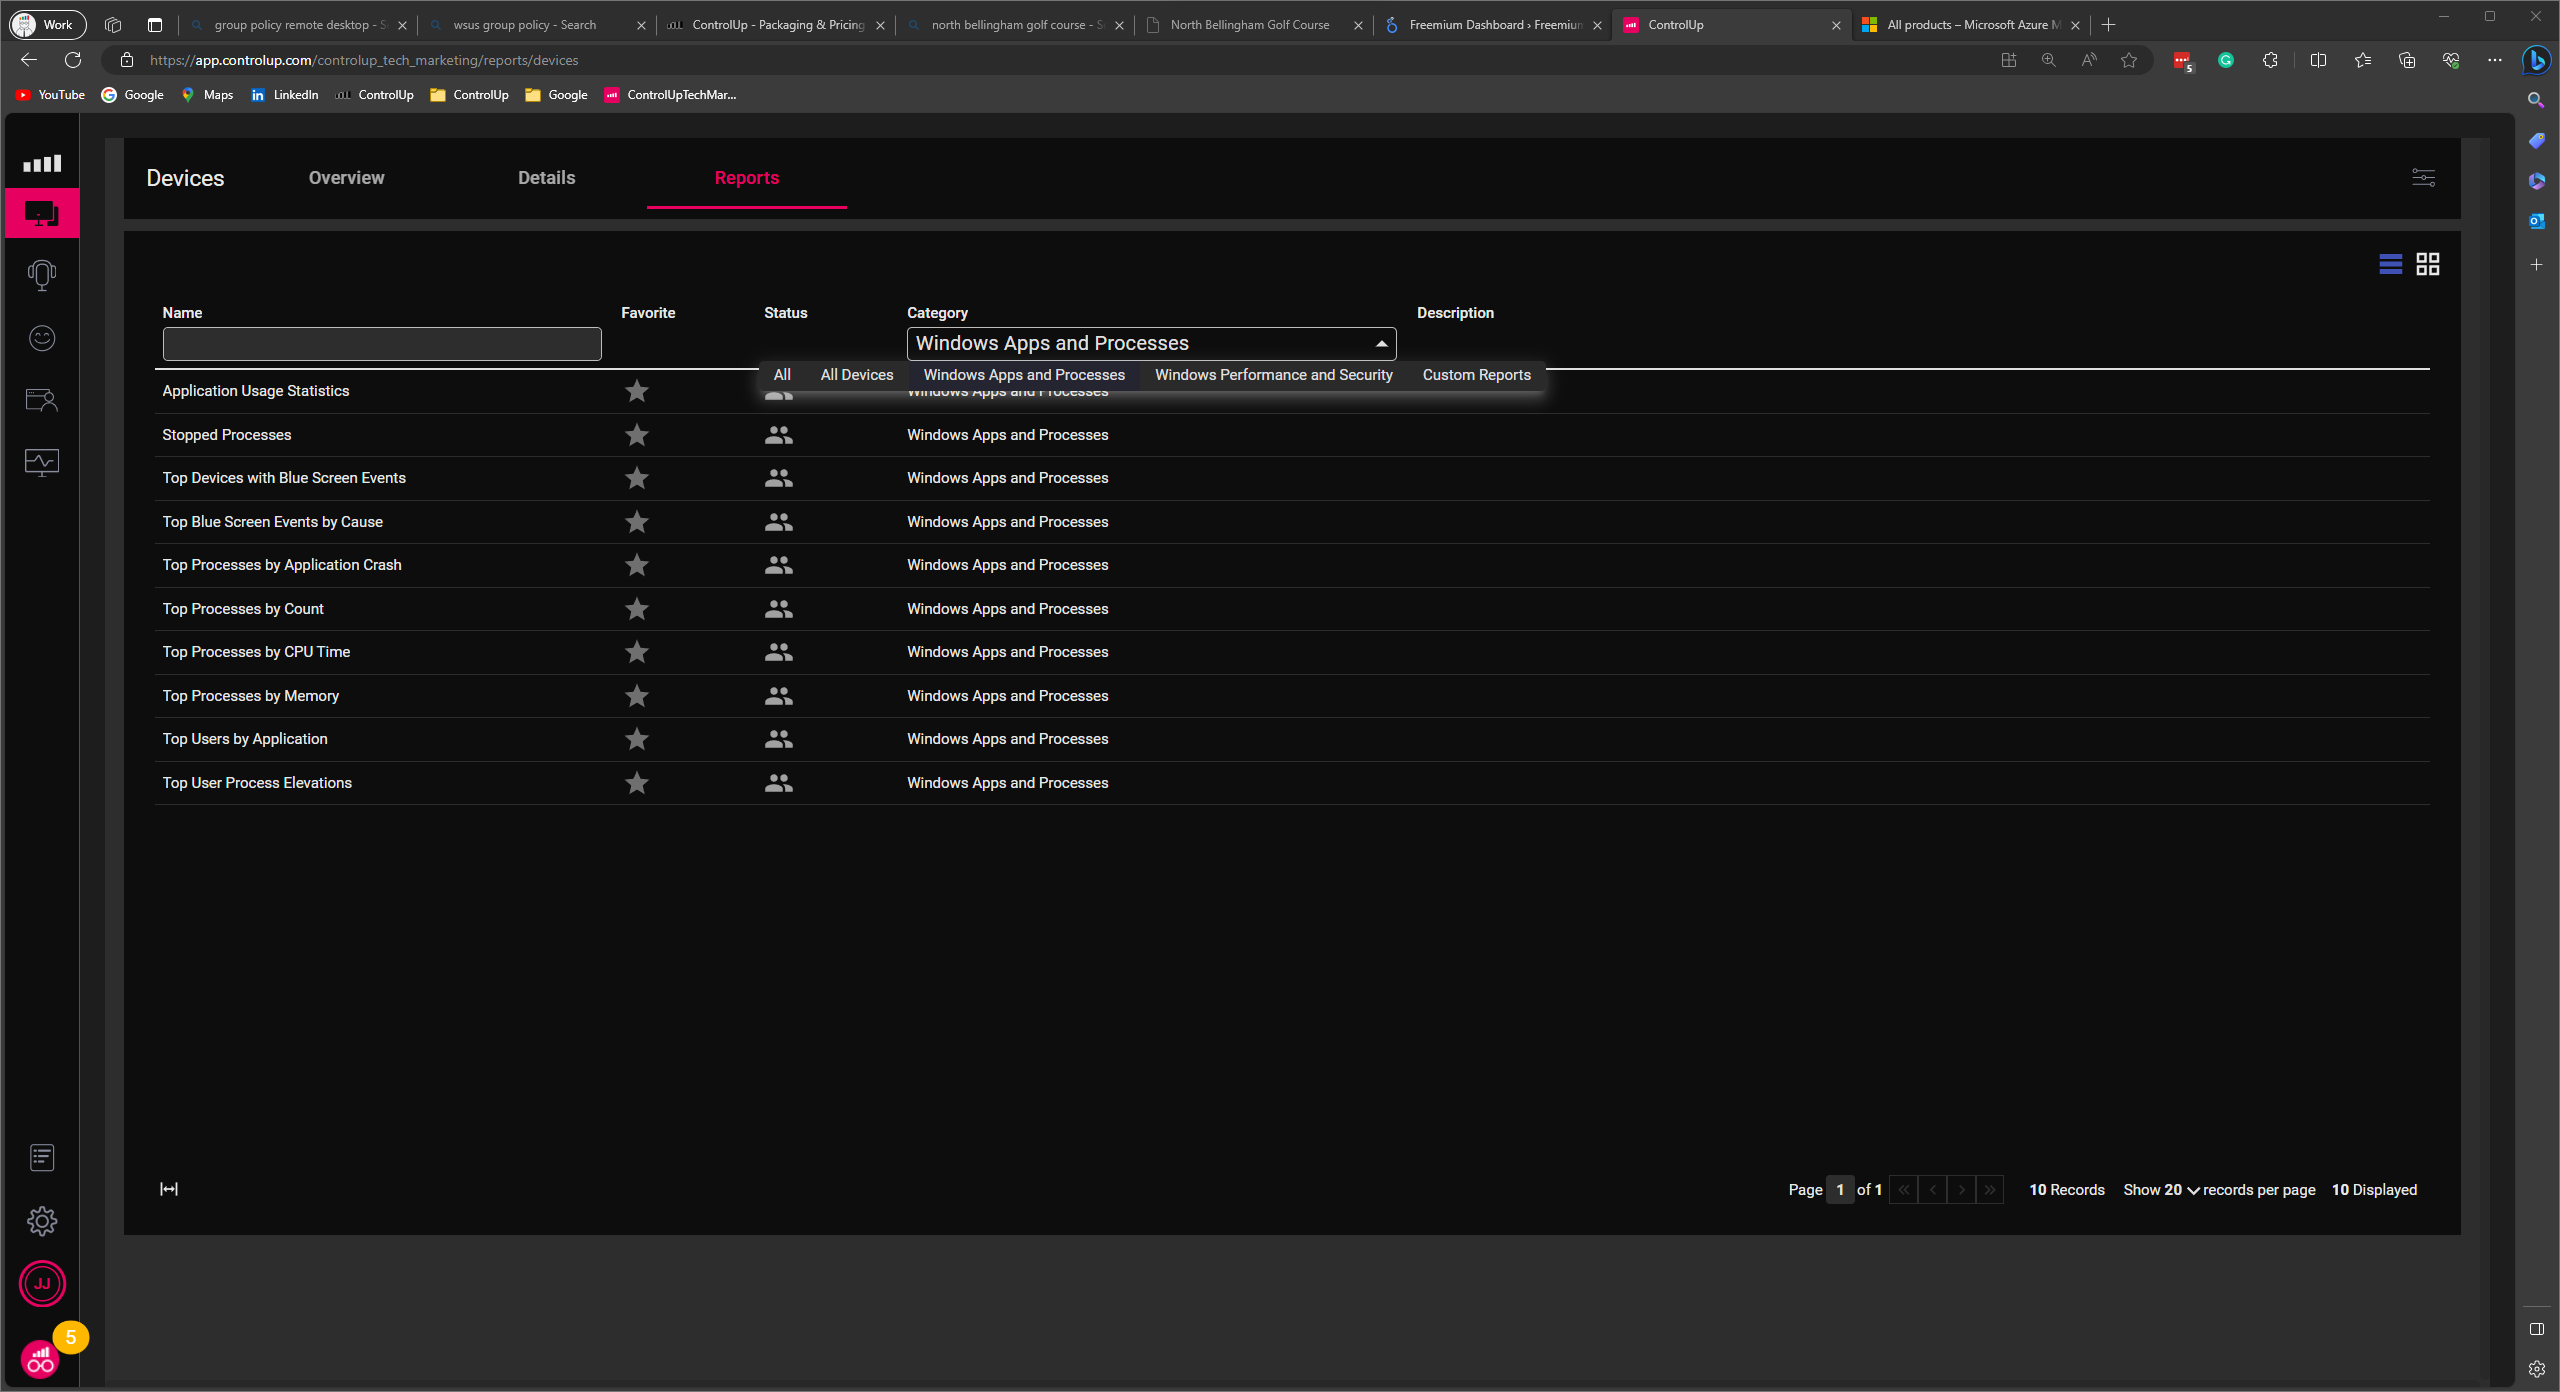The image size is (2560, 1392).
Task: Click the list view icon
Action: pos(2390,264)
